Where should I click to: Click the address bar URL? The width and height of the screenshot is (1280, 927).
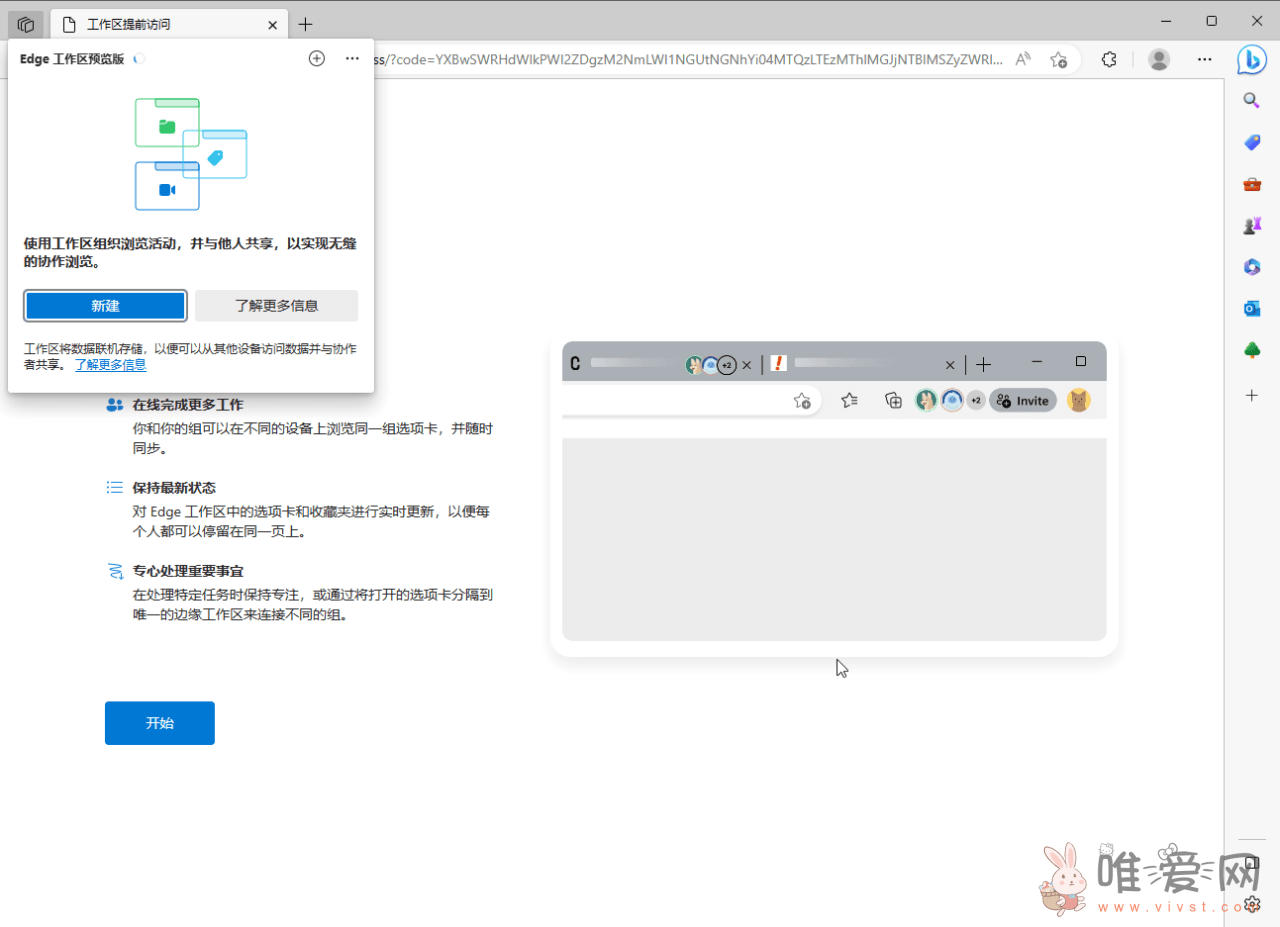point(686,59)
